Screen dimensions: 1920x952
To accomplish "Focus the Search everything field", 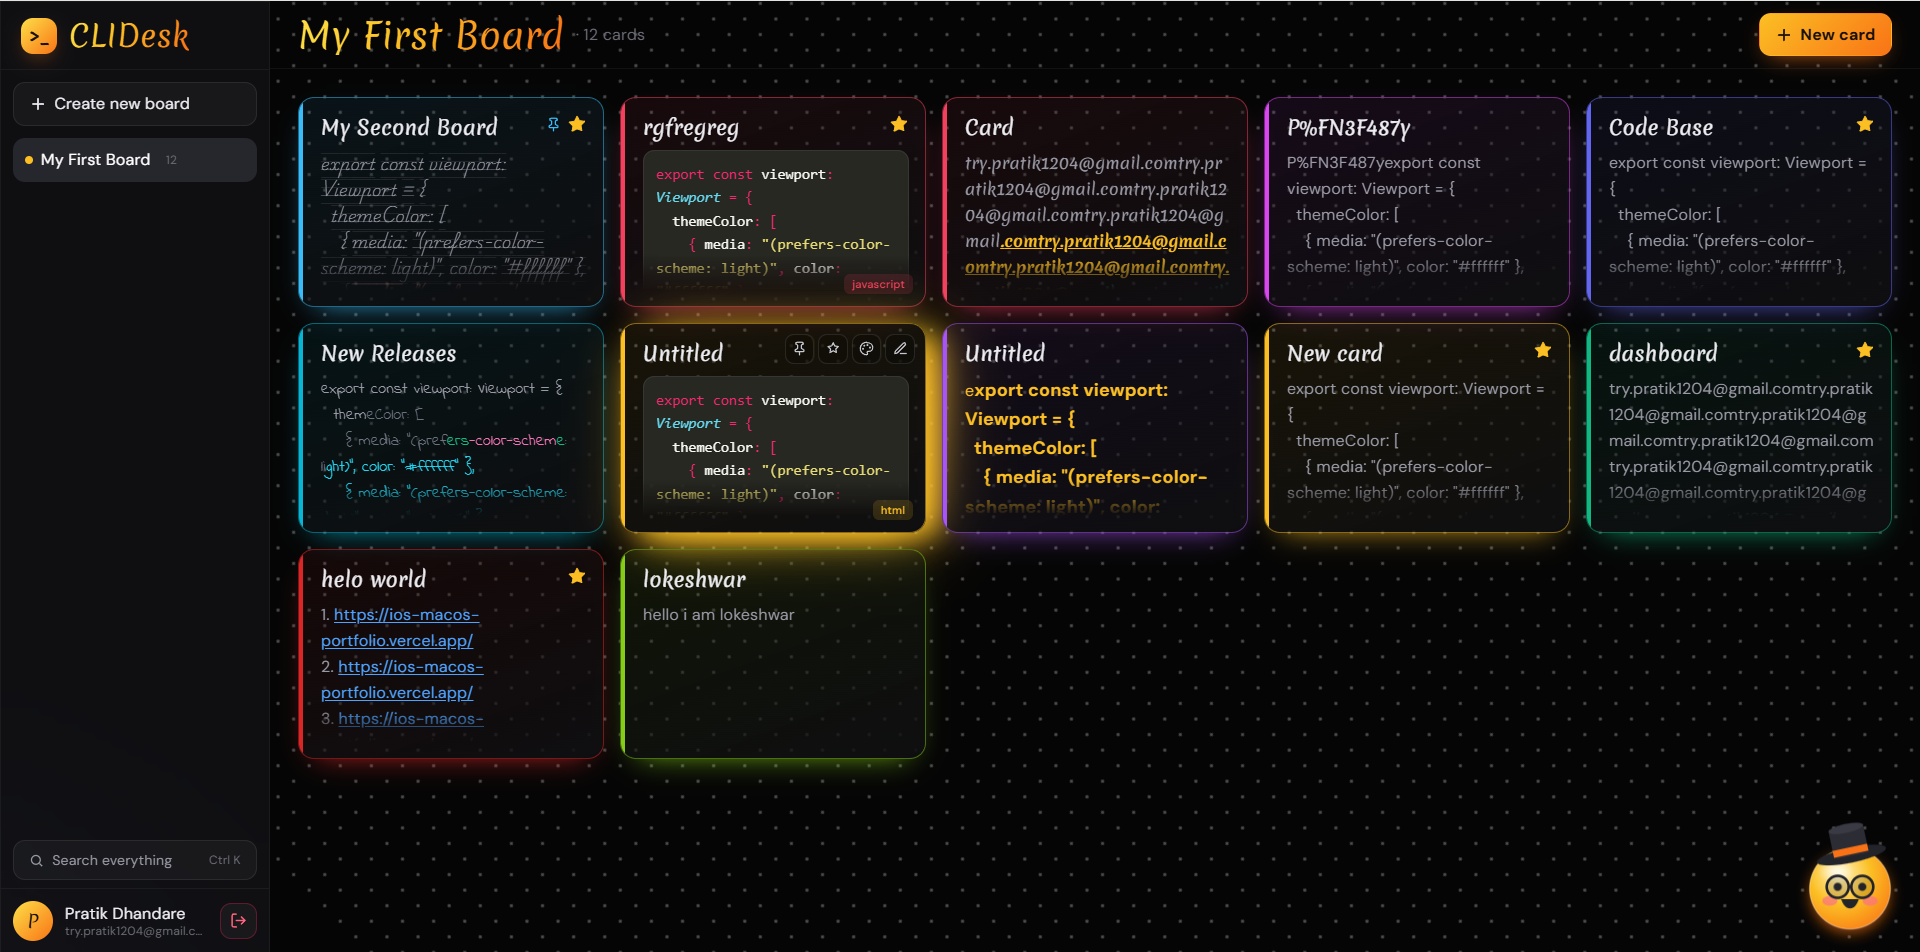I will tap(135, 861).
